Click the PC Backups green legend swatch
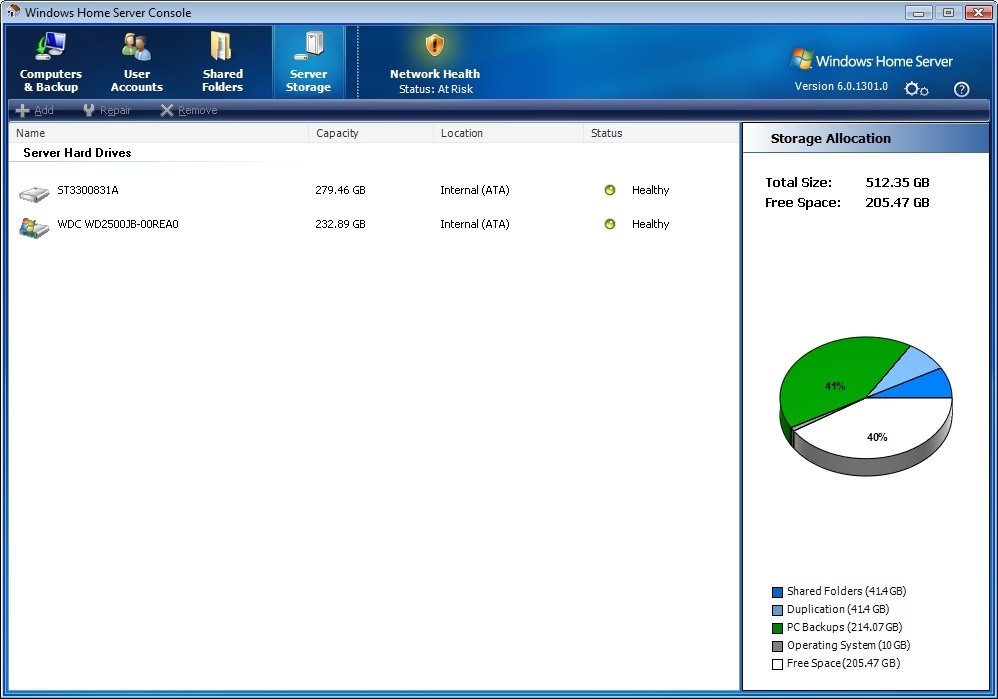Viewport: 998px width, 699px height. (x=777, y=628)
